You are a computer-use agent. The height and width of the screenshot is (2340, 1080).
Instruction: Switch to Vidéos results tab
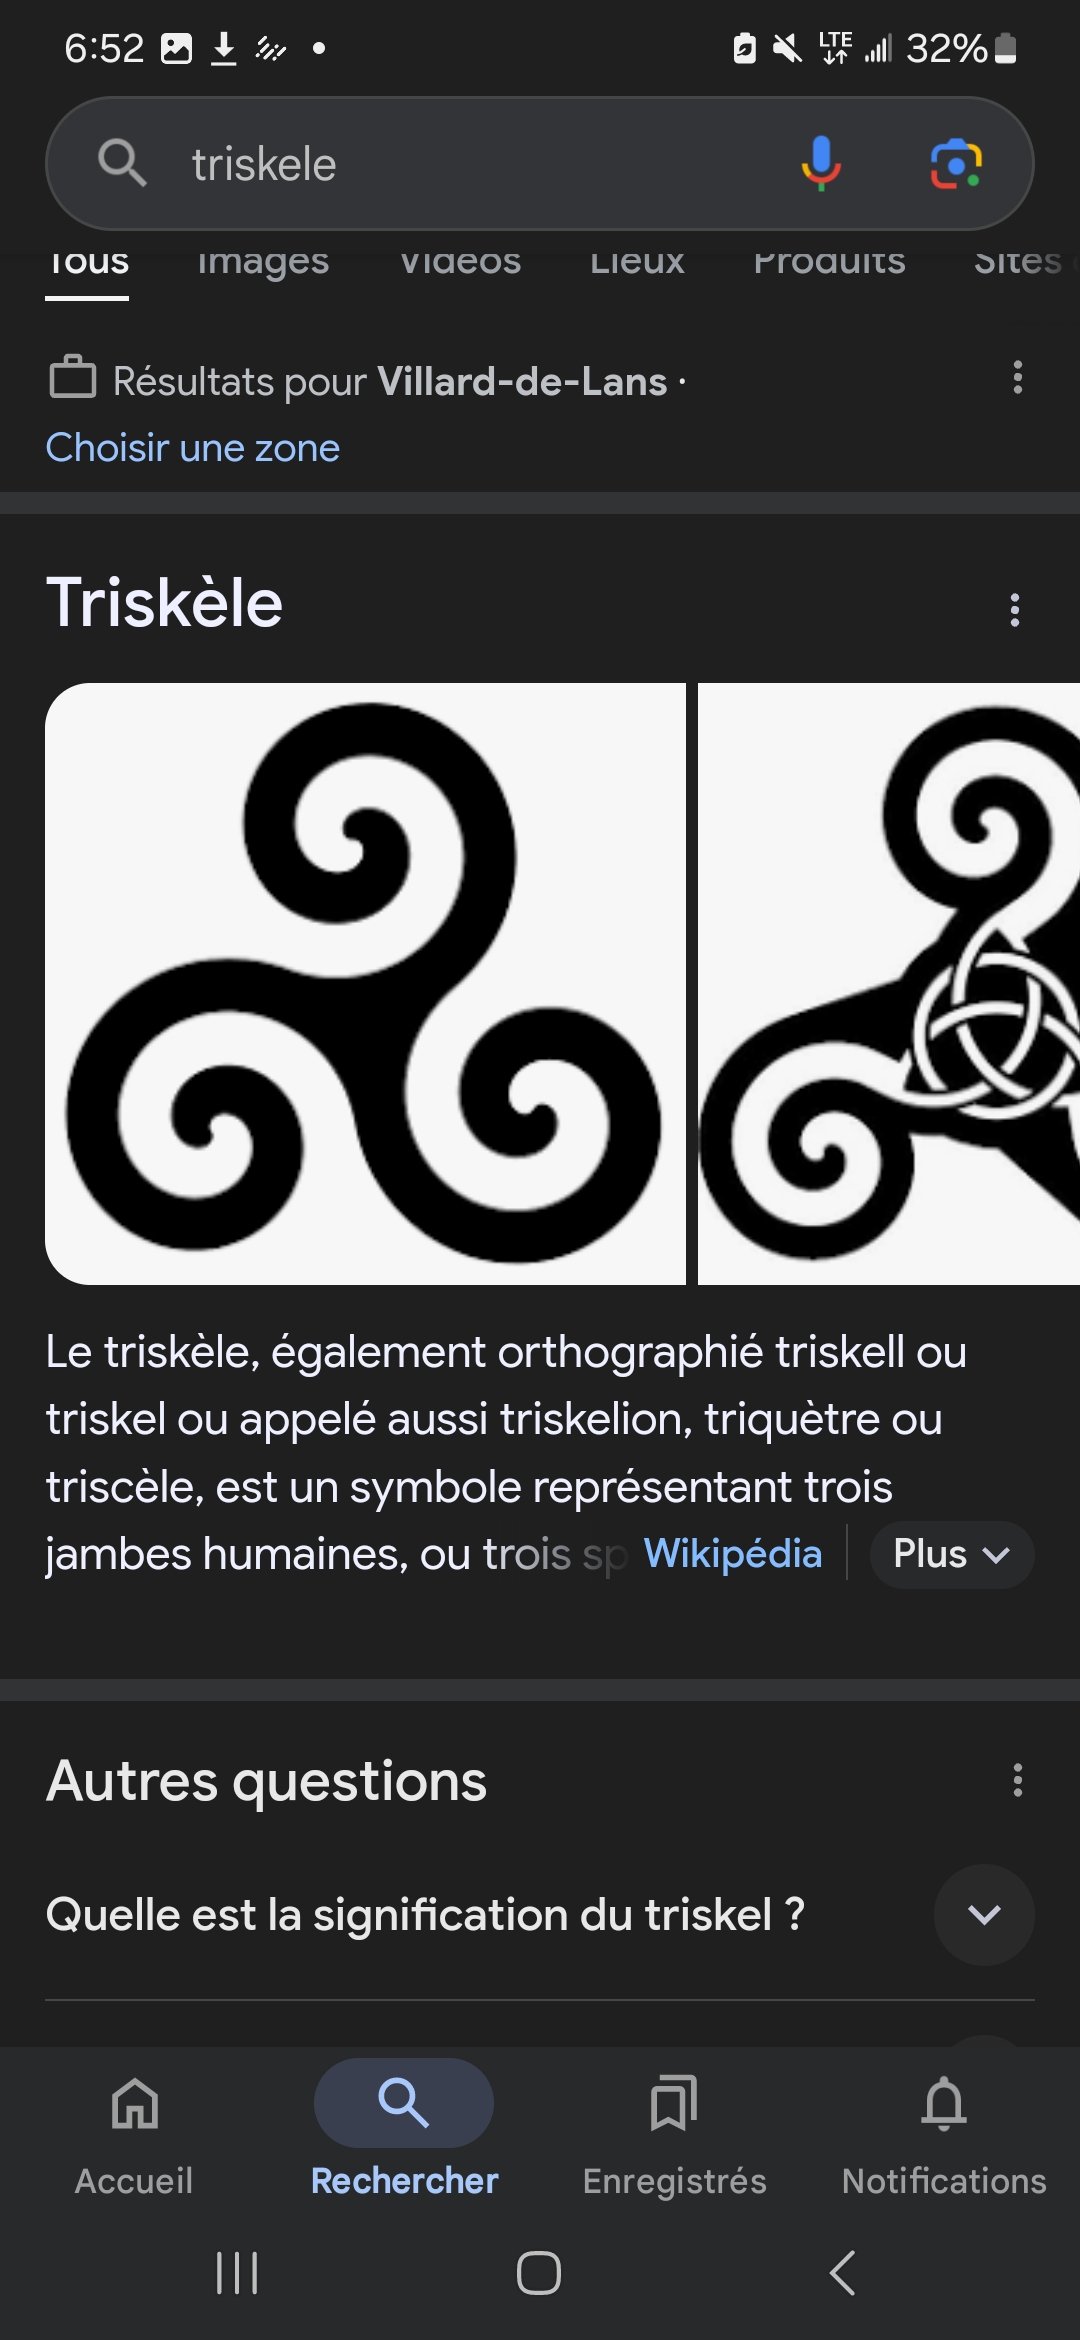tap(460, 262)
